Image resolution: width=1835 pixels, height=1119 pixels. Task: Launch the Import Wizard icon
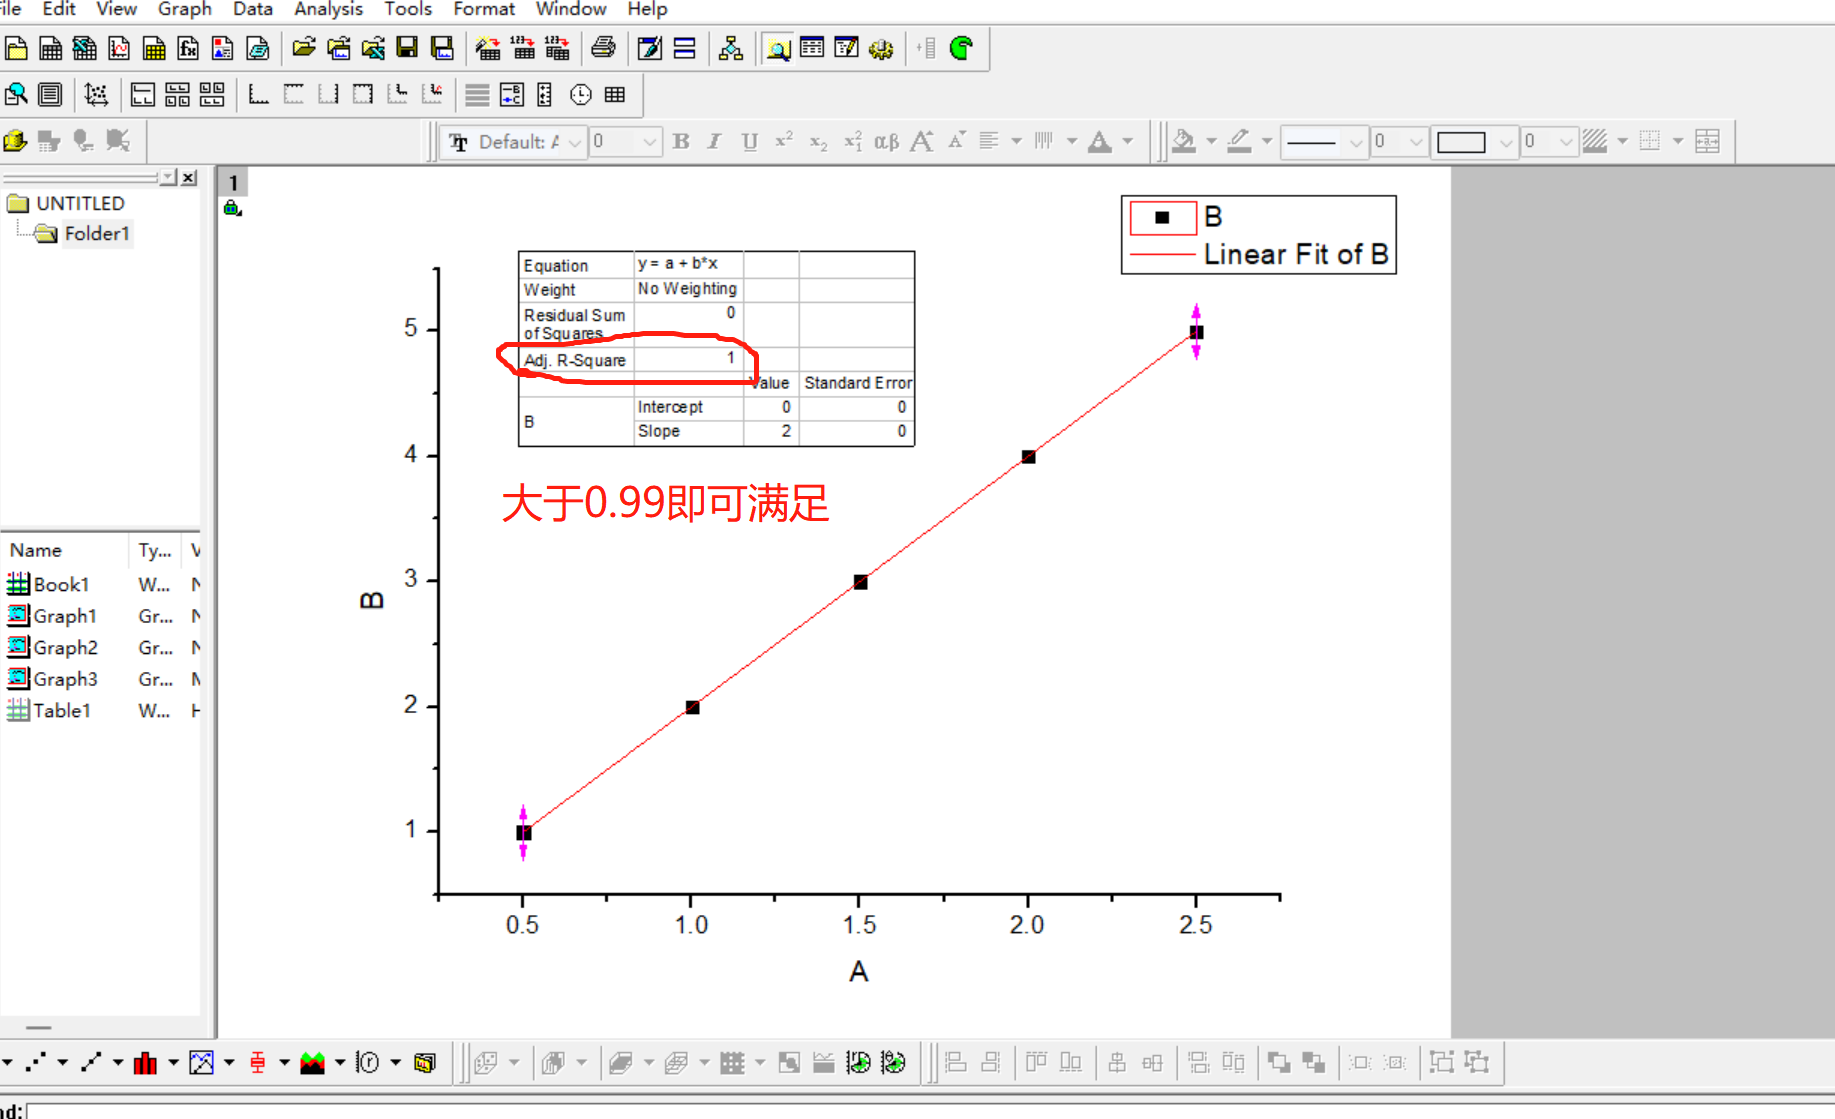point(488,48)
